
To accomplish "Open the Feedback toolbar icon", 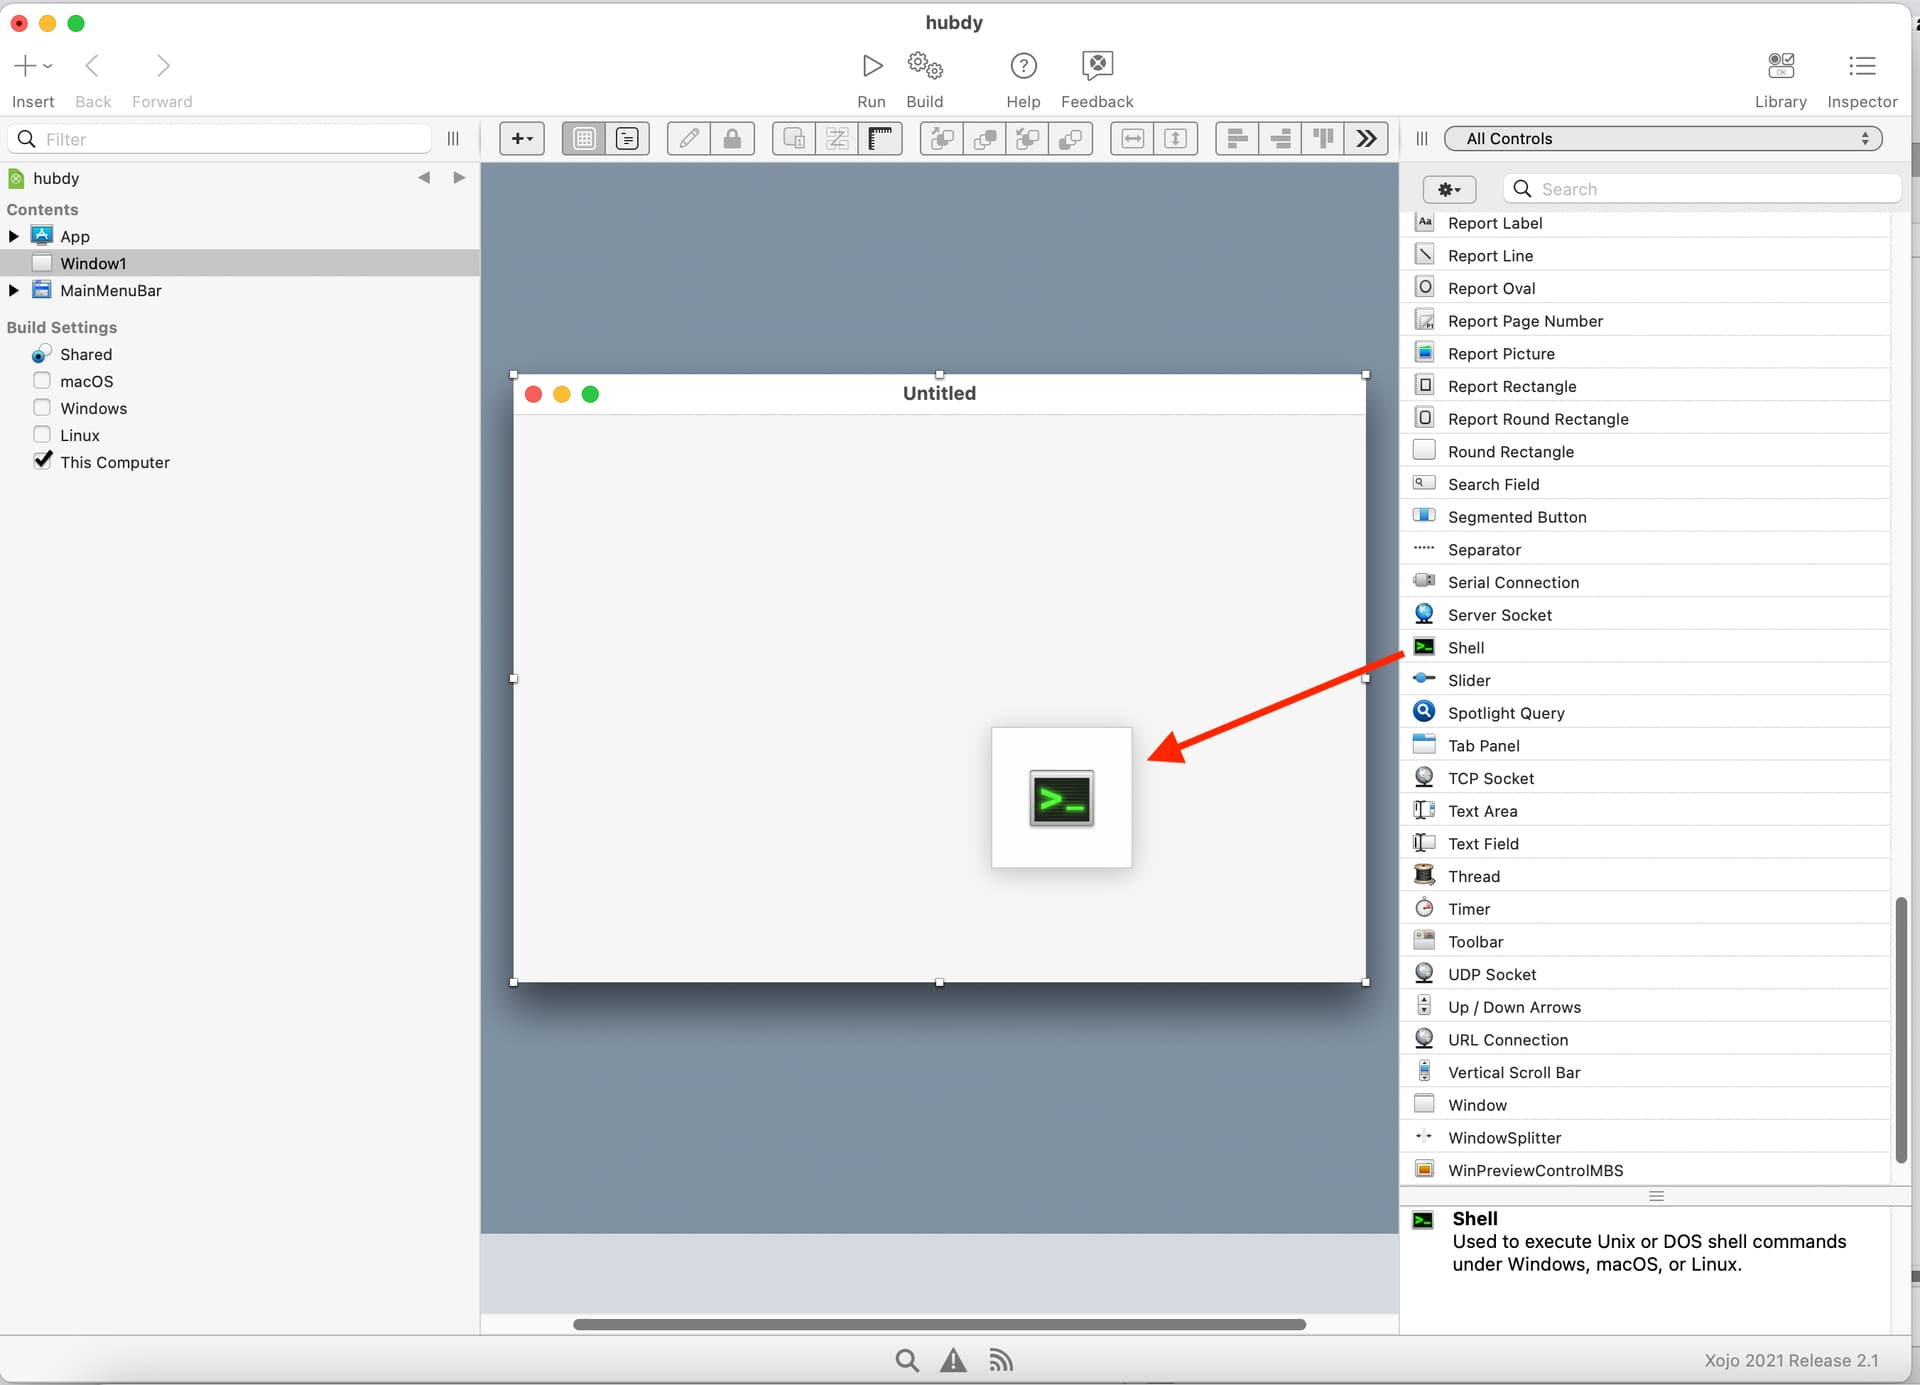I will point(1097,66).
